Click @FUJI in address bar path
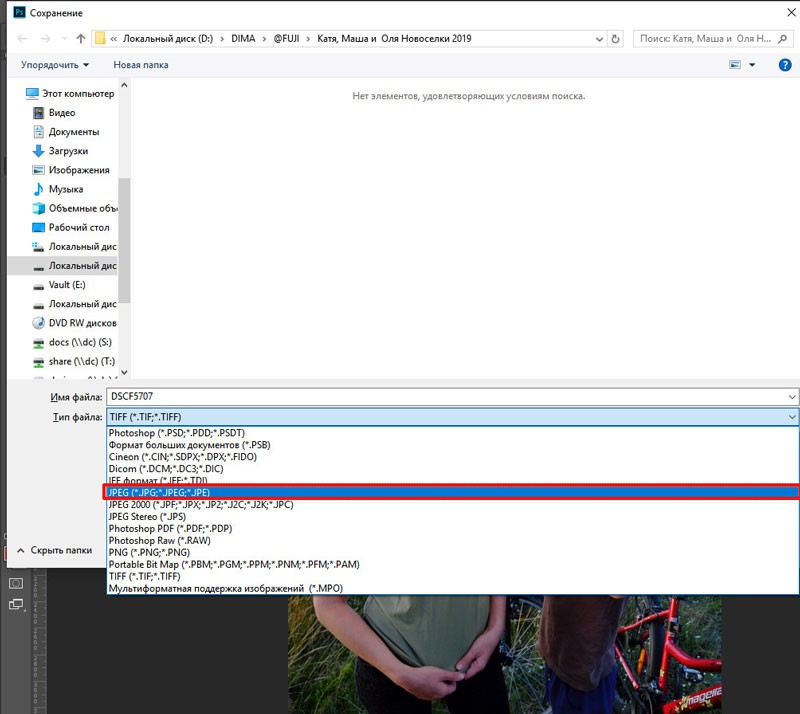The image size is (800, 714). tap(286, 39)
